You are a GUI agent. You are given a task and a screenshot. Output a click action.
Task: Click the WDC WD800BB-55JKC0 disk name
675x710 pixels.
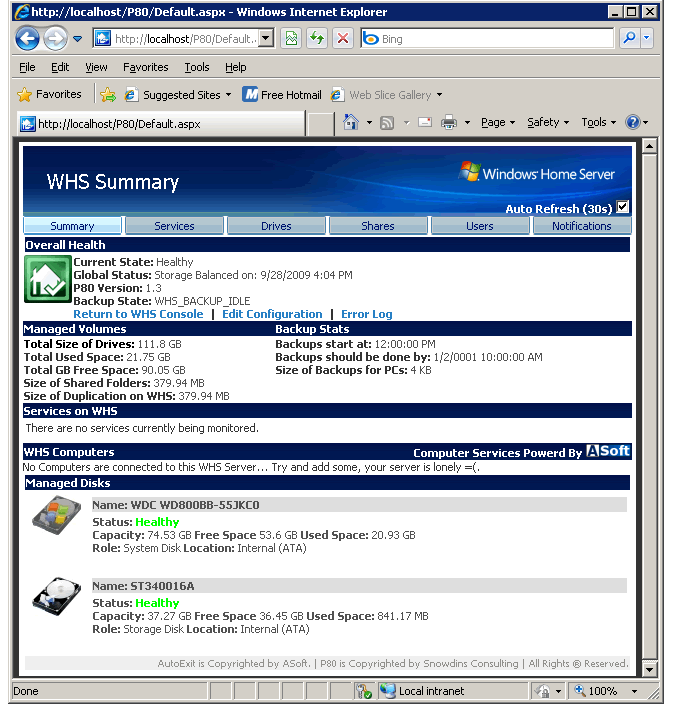[x=195, y=504]
